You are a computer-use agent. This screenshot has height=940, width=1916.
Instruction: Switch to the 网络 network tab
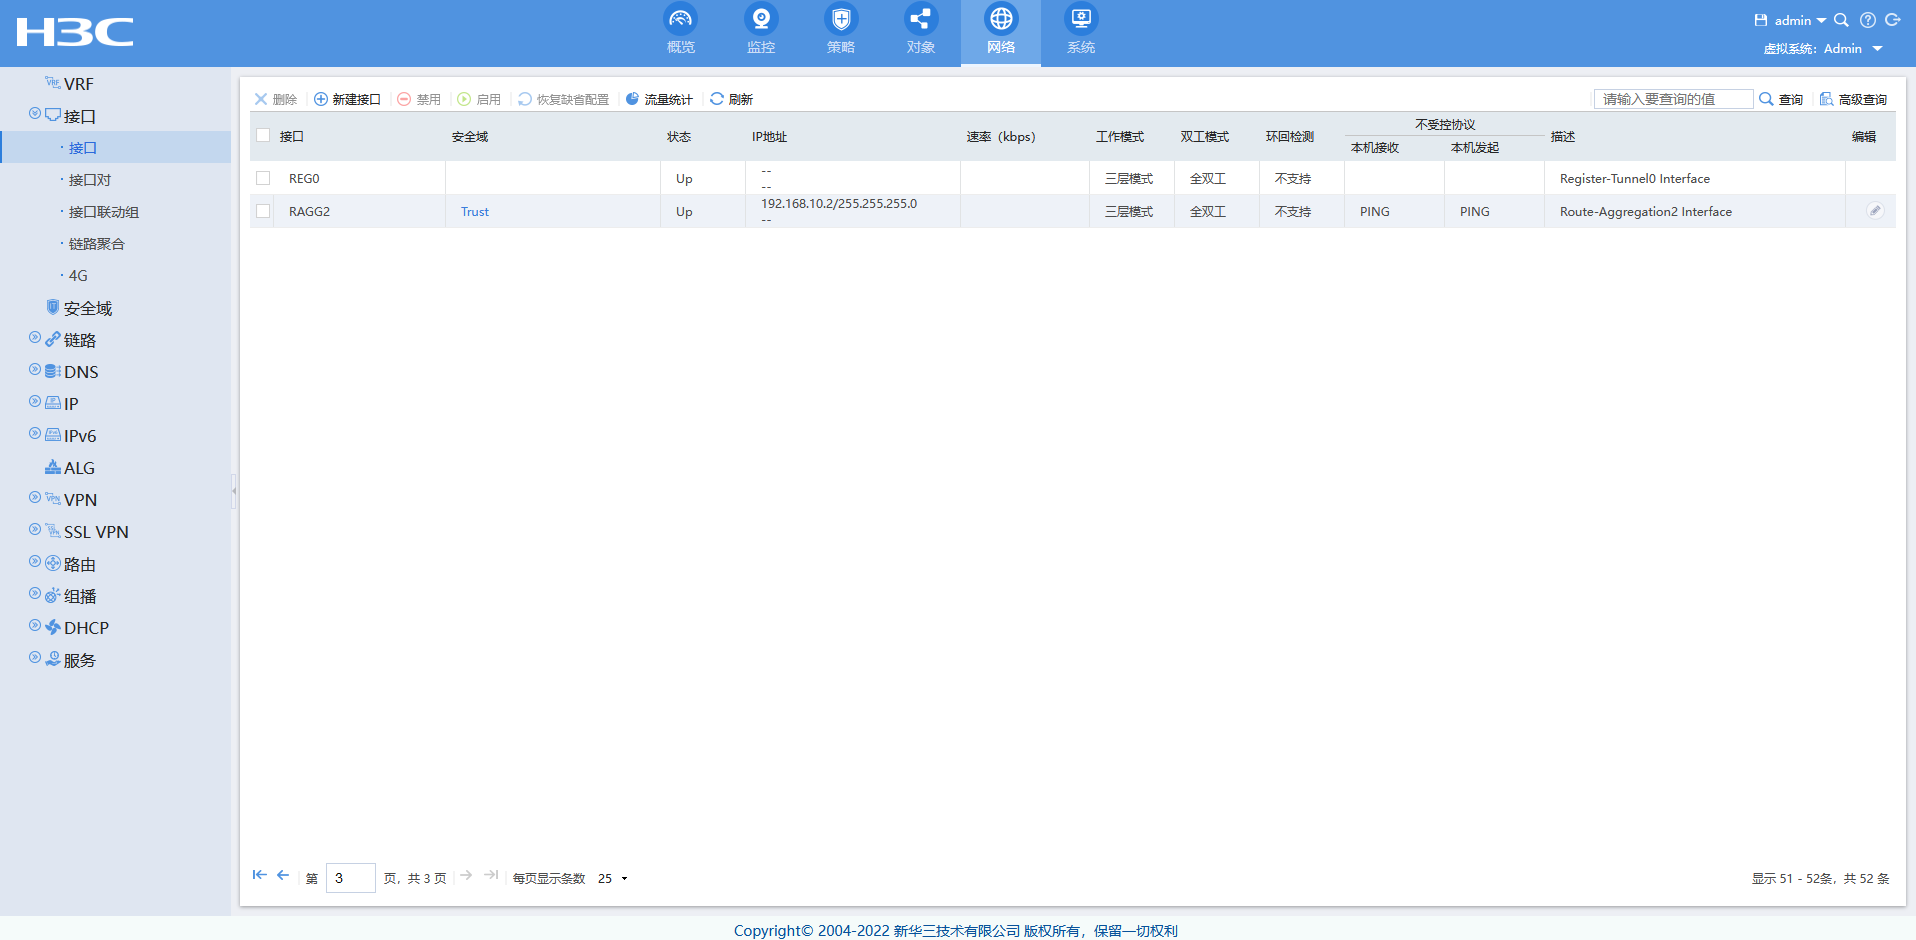tap(1000, 30)
